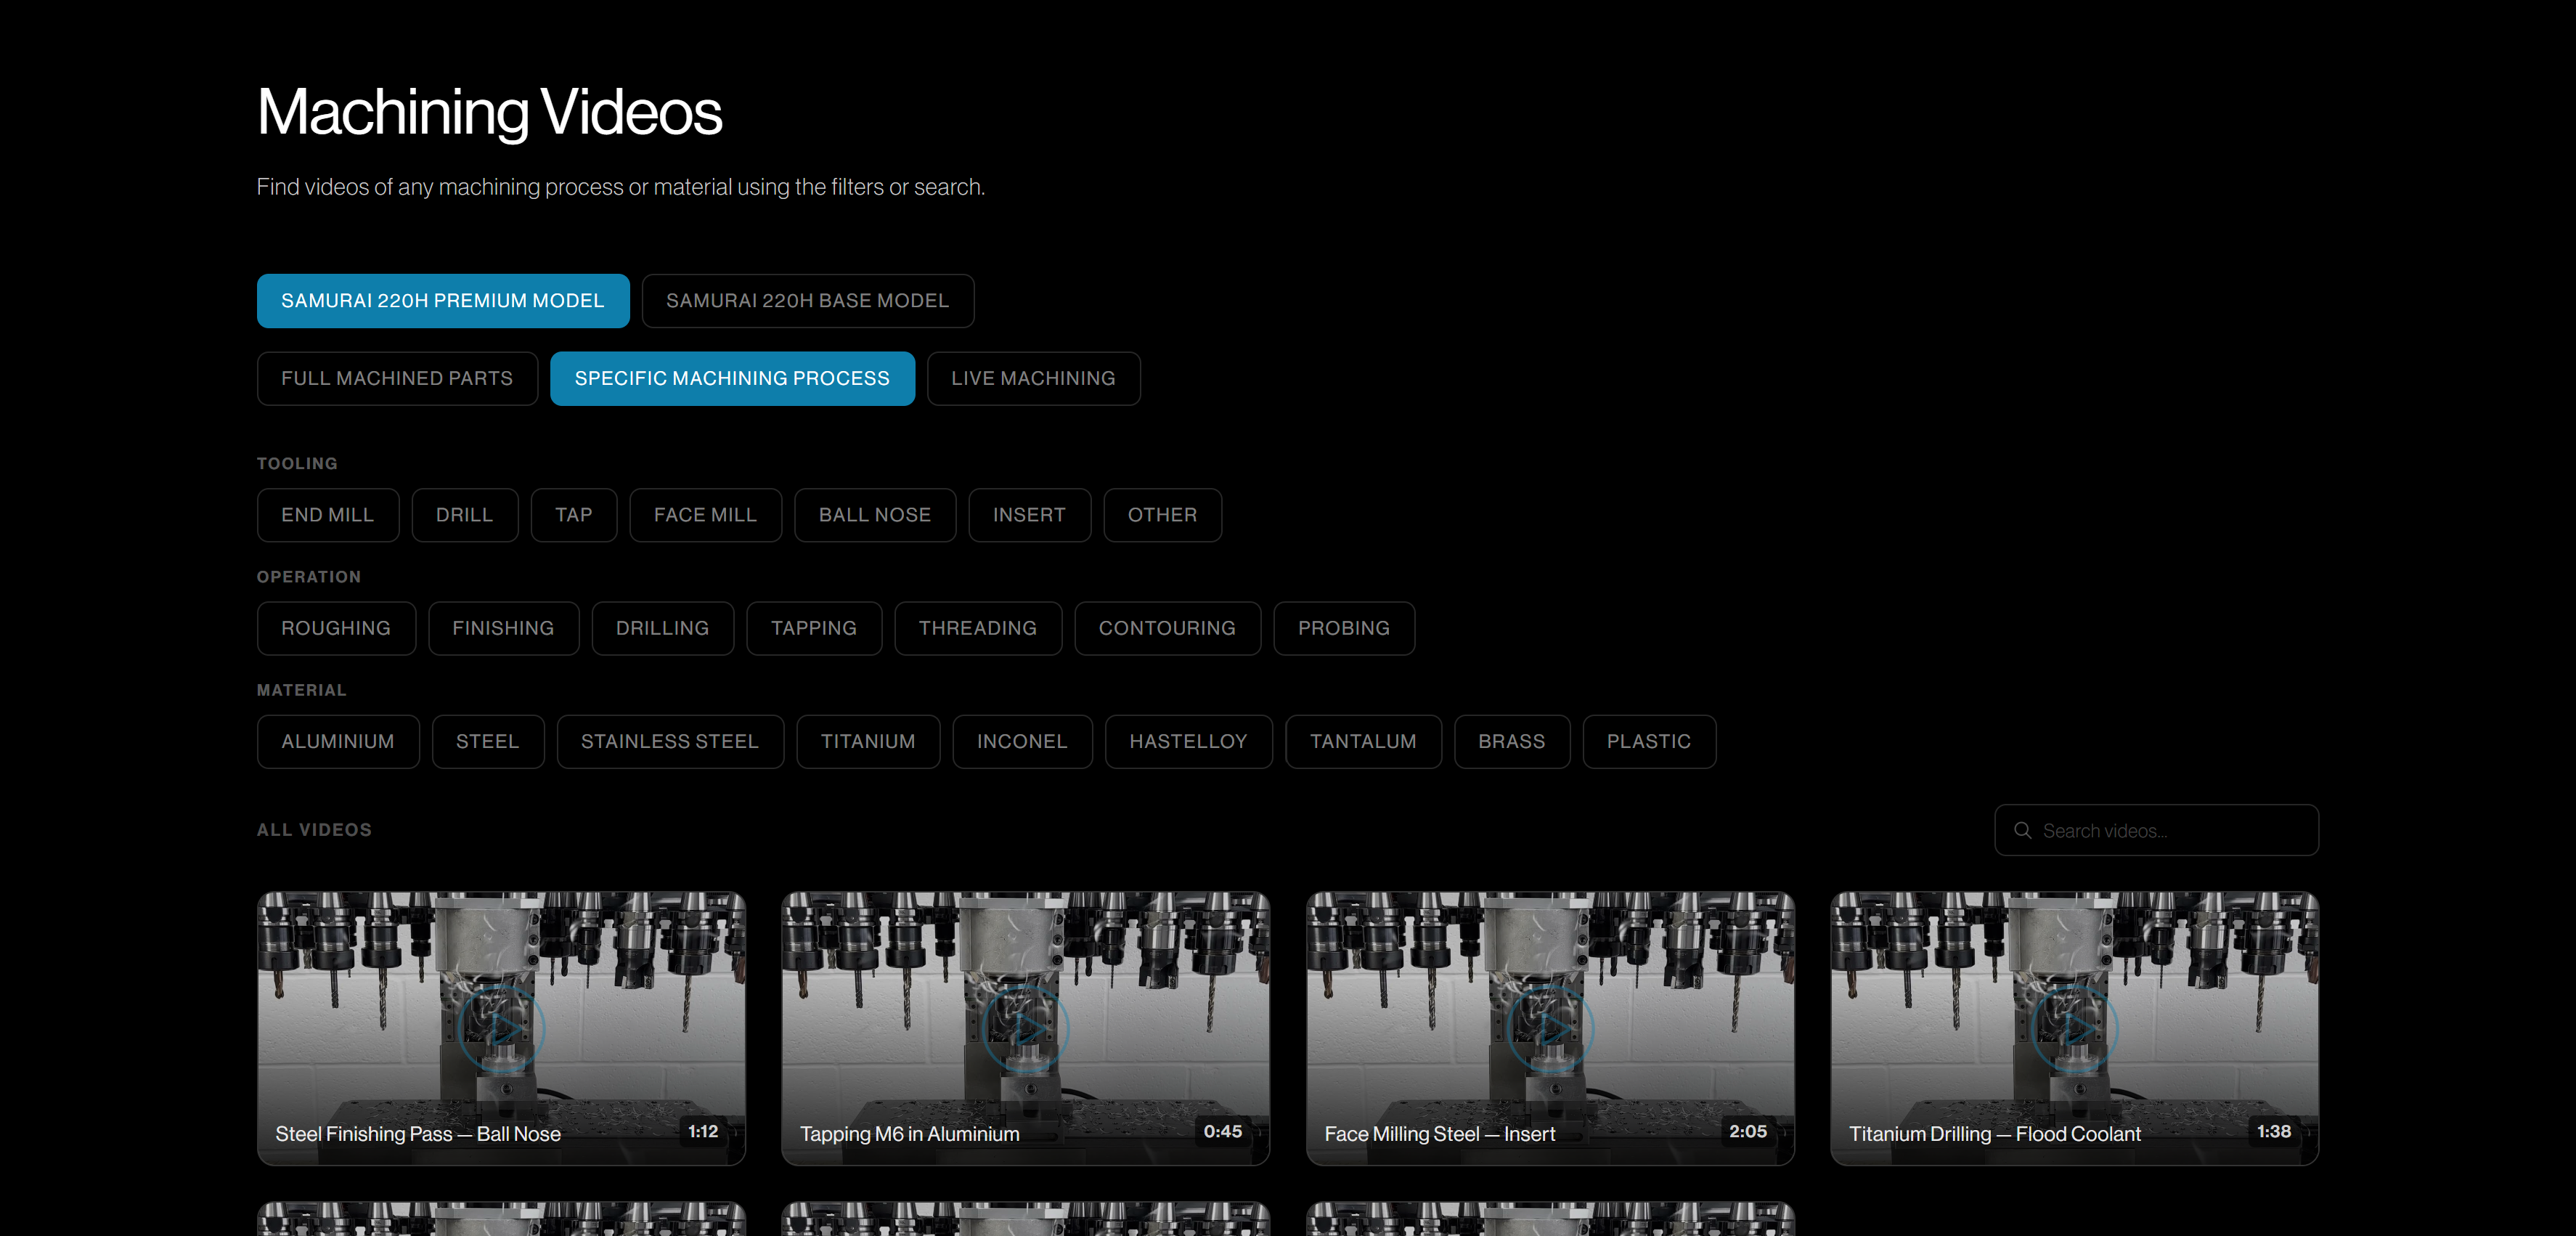Show Full Machined Parts videos
The height and width of the screenshot is (1236, 2576).
(x=397, y=378)
